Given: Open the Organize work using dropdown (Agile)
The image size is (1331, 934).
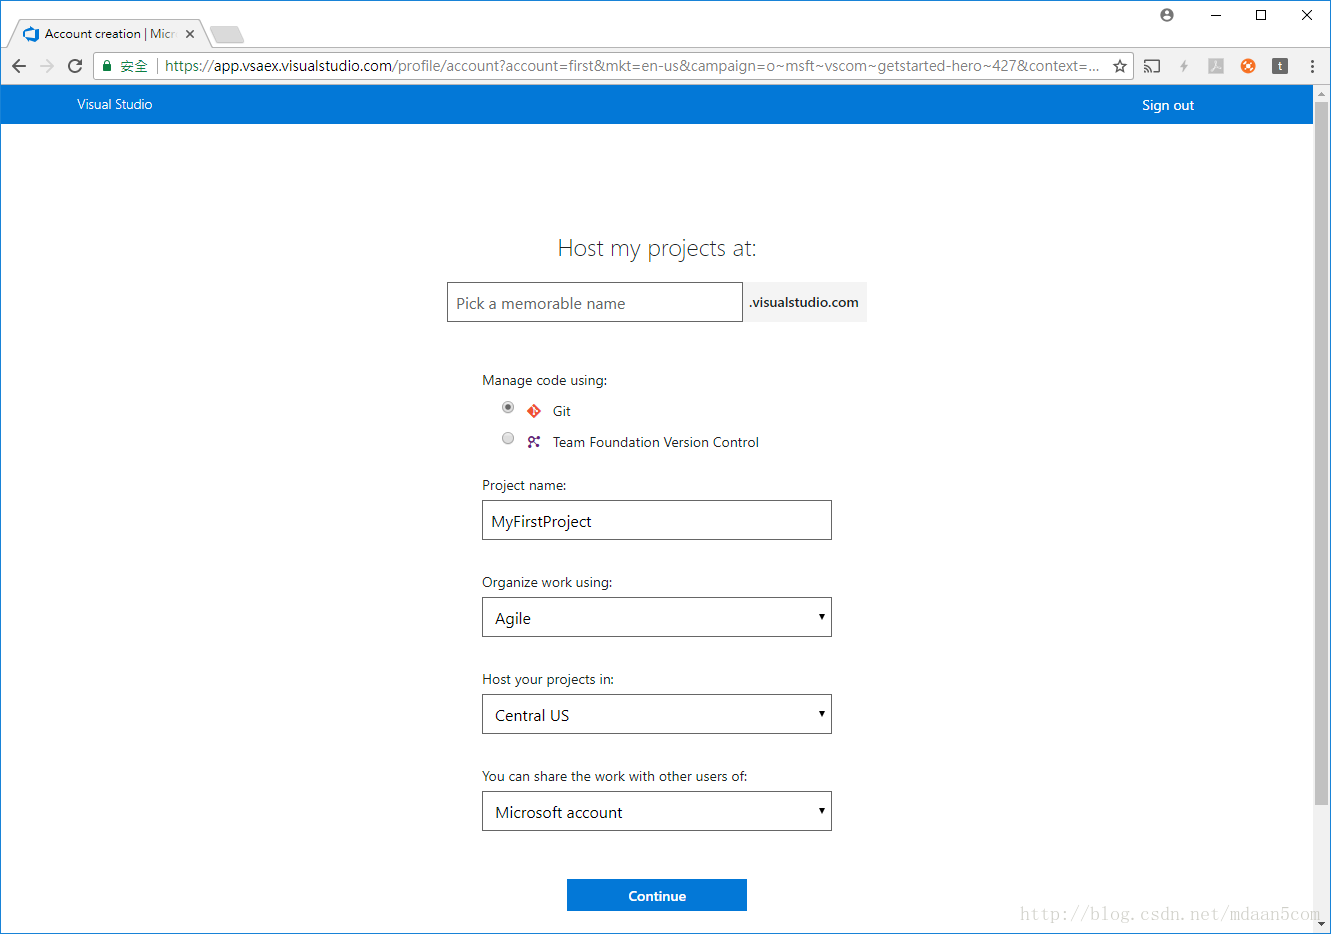Looking at the screenshot, I should (657, 617).
